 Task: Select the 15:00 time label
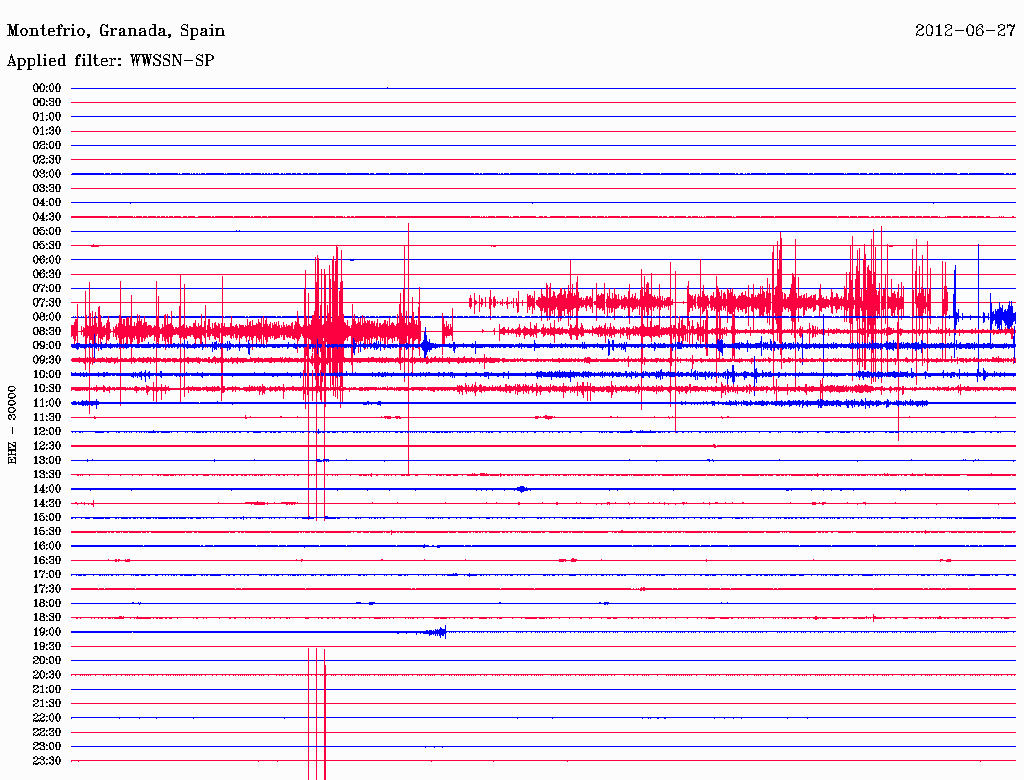pos(47,517)
